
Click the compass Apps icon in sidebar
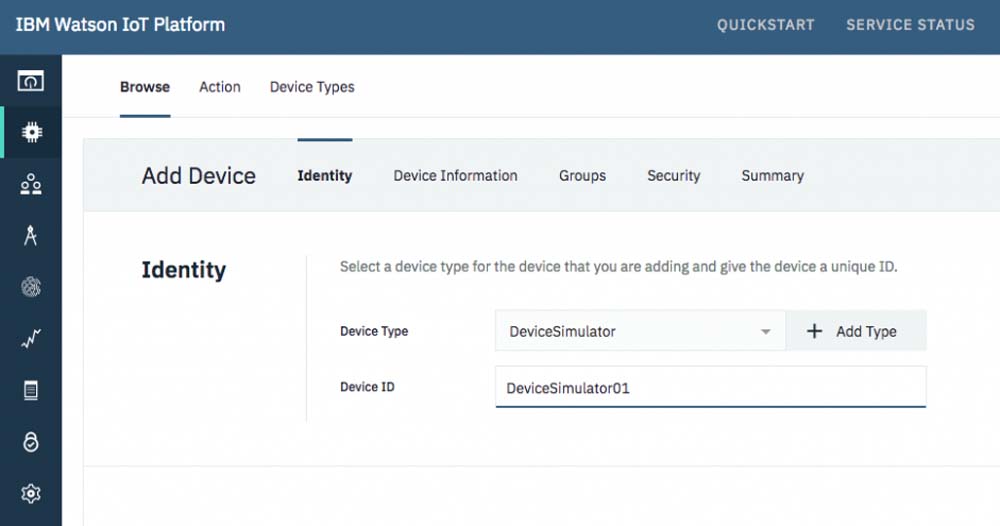(x=30, y=236)
